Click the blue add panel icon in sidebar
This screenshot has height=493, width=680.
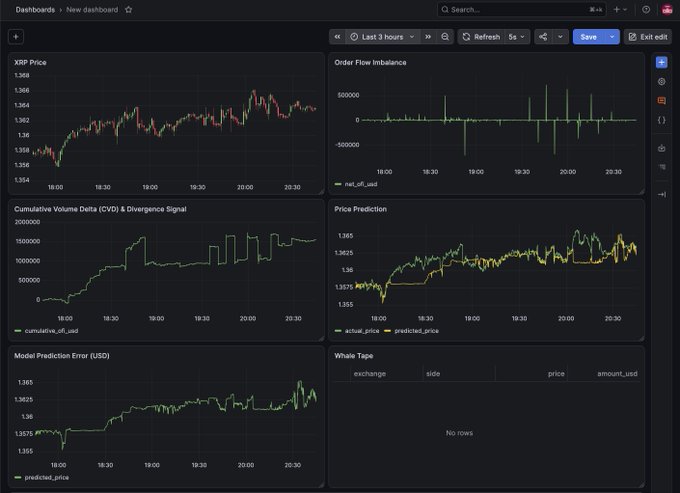(661, 62)
